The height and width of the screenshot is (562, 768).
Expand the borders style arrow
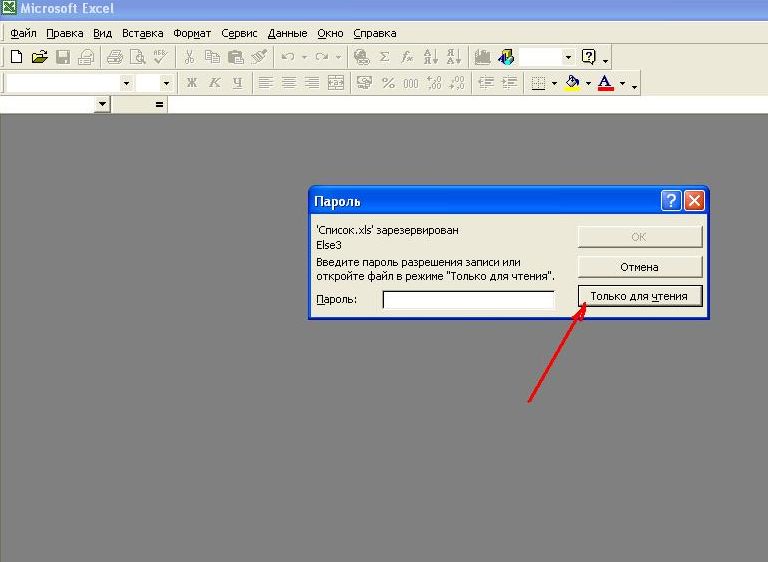554,83
